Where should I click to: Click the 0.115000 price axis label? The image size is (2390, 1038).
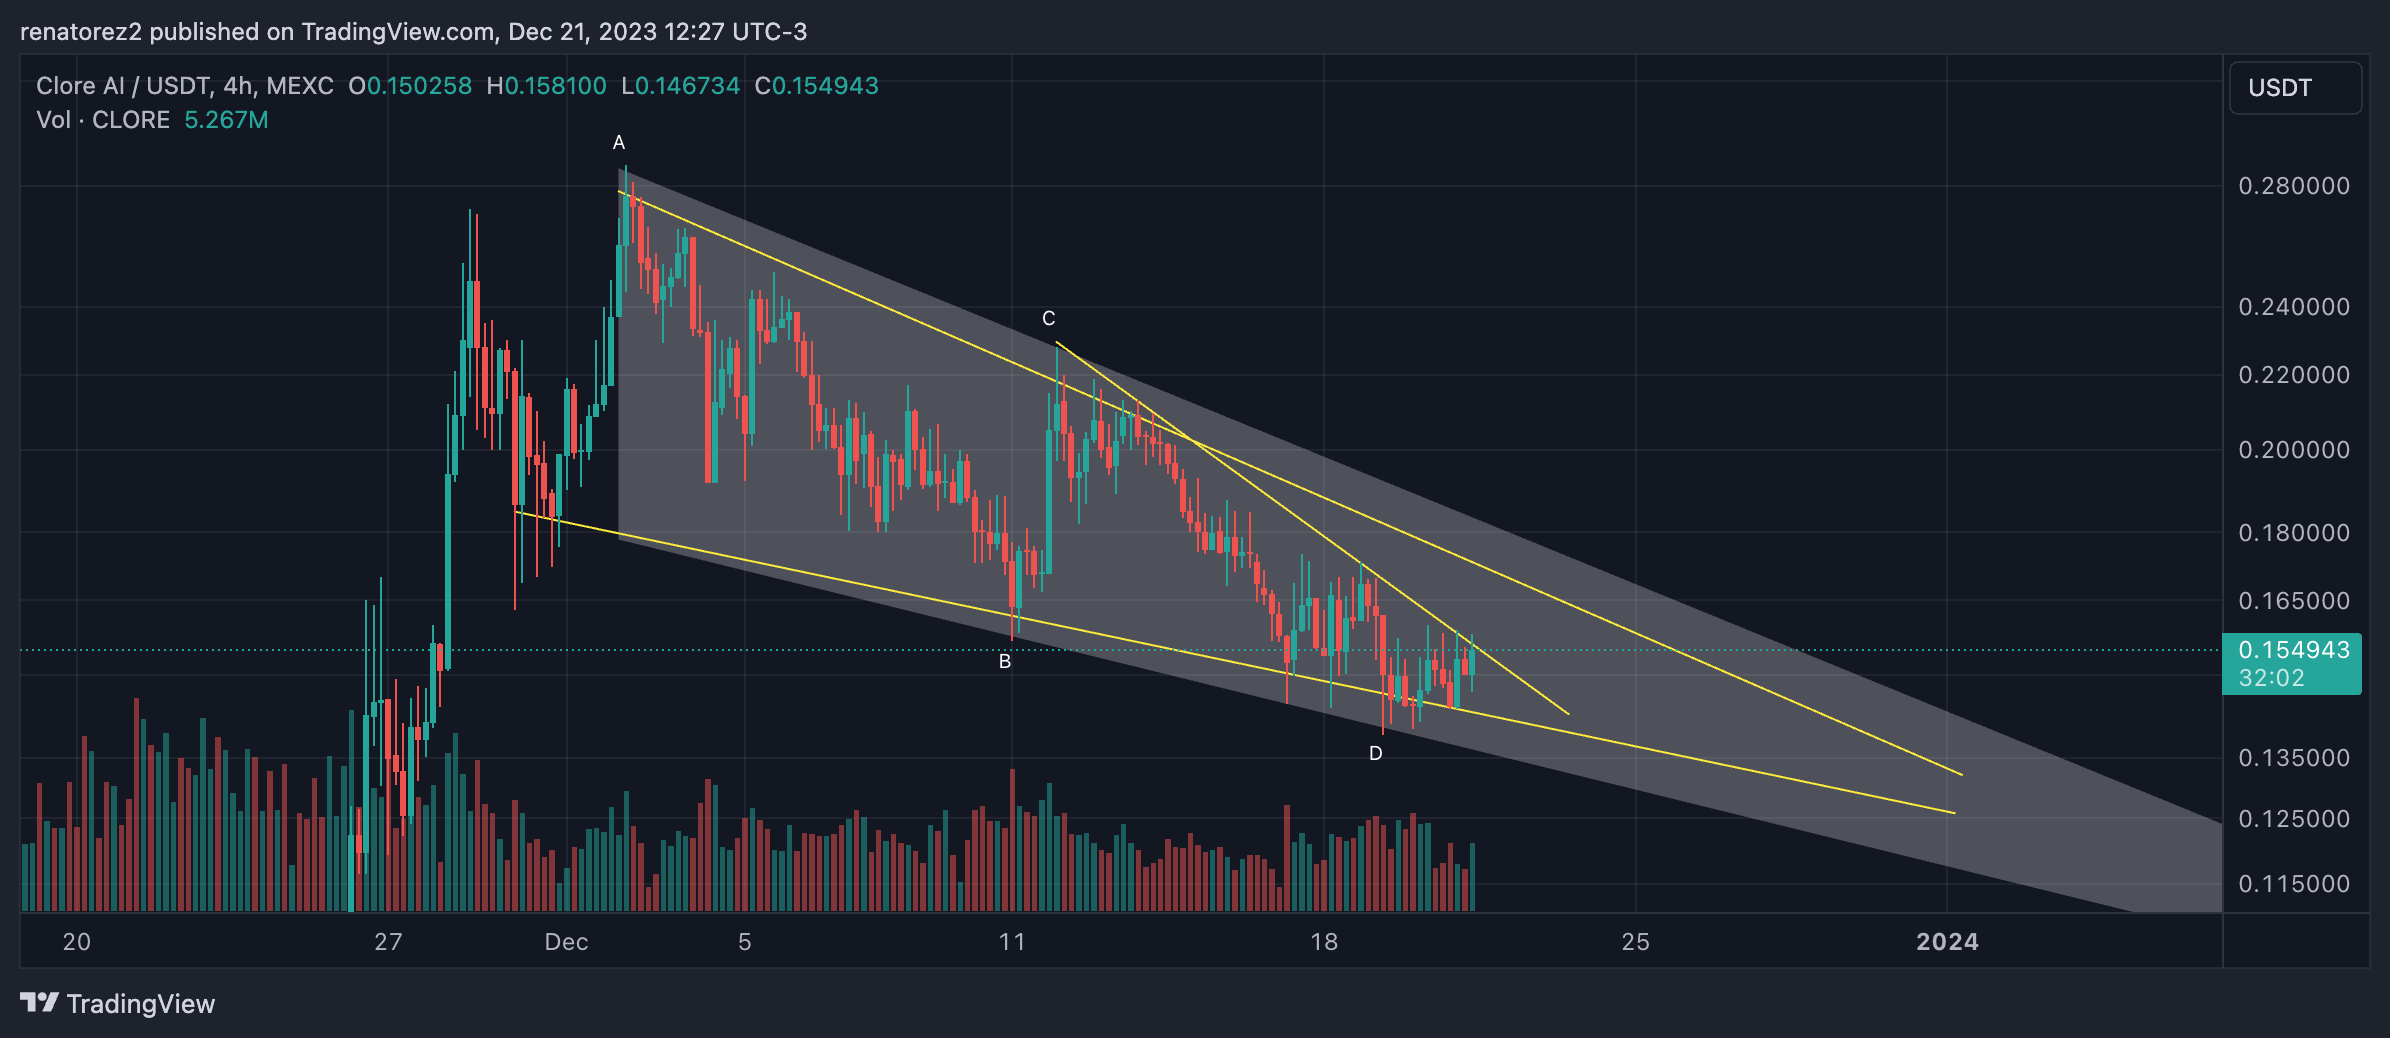coord(2294,884)
